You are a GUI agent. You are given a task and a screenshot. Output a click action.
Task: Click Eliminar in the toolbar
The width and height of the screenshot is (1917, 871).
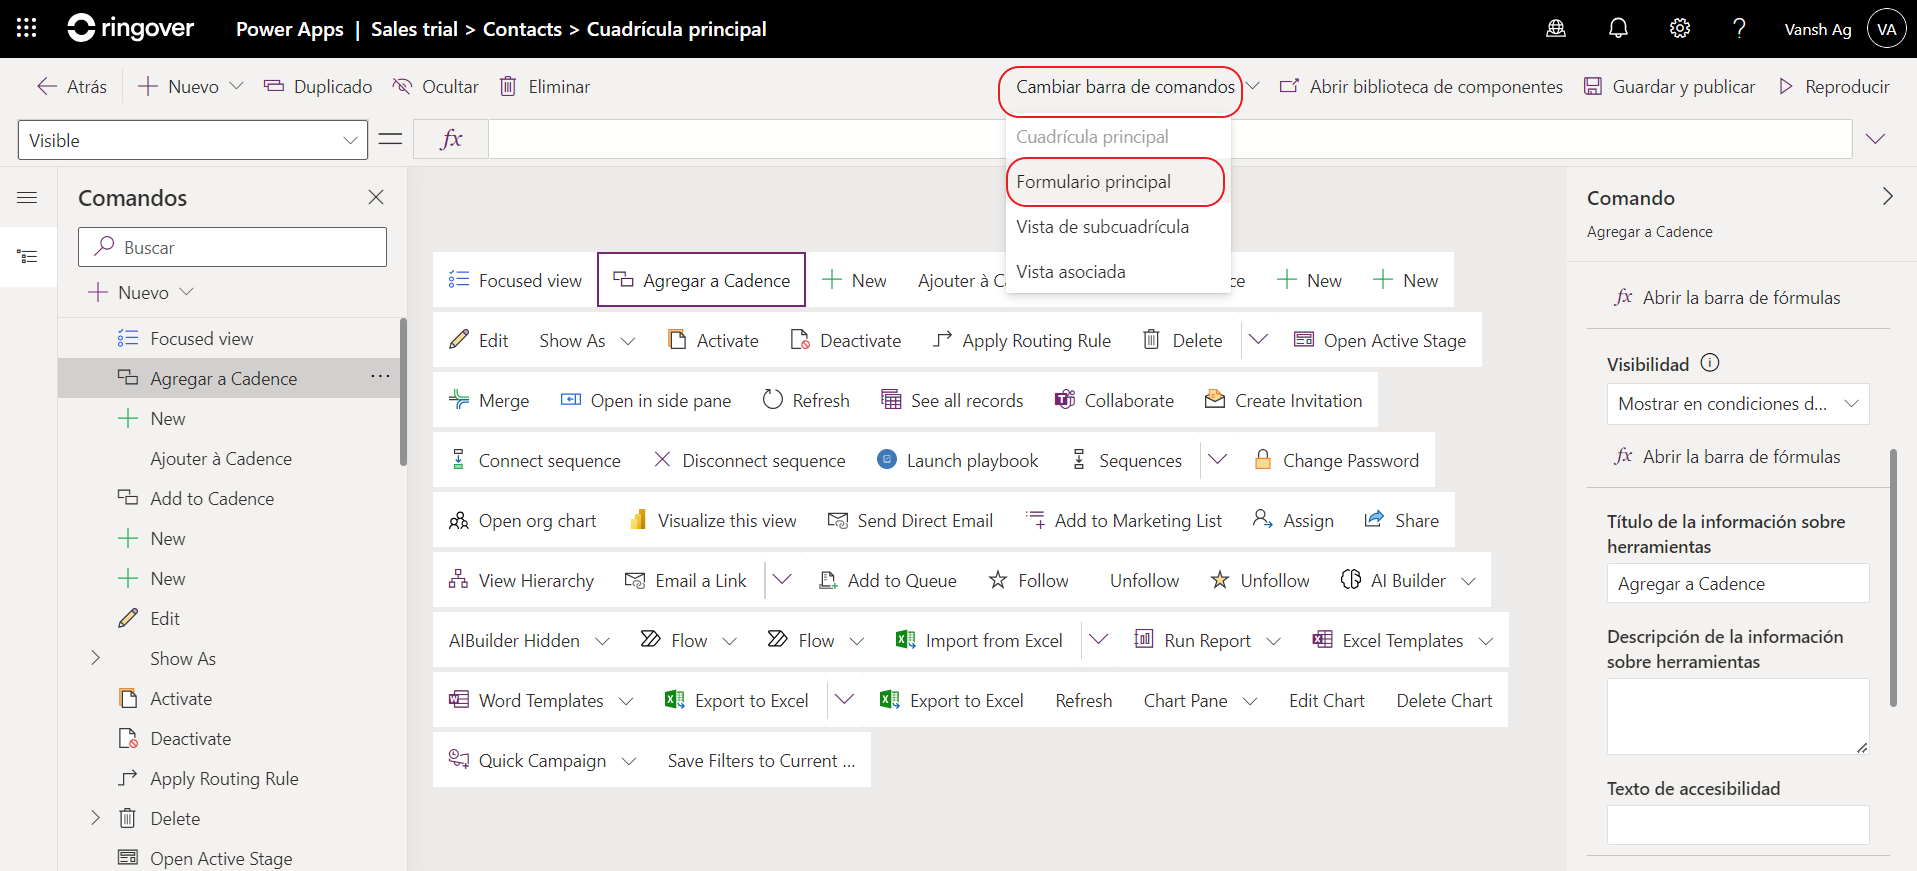[x=545, y=87]
